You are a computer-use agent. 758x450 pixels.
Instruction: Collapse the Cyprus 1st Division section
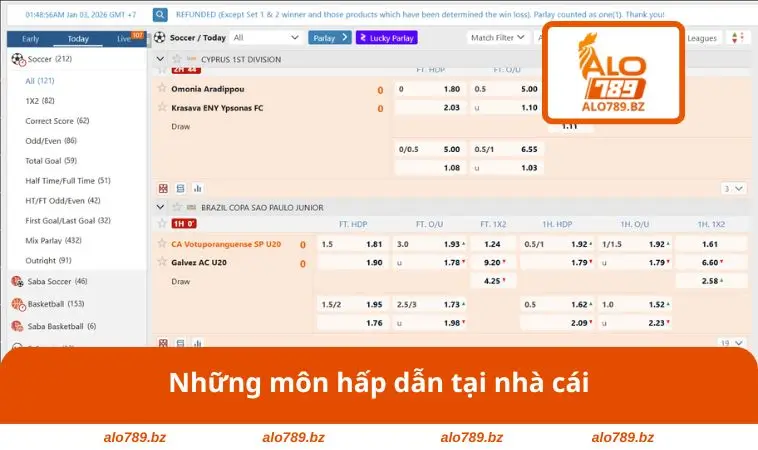pyautogui.click(x=160, y=59)
